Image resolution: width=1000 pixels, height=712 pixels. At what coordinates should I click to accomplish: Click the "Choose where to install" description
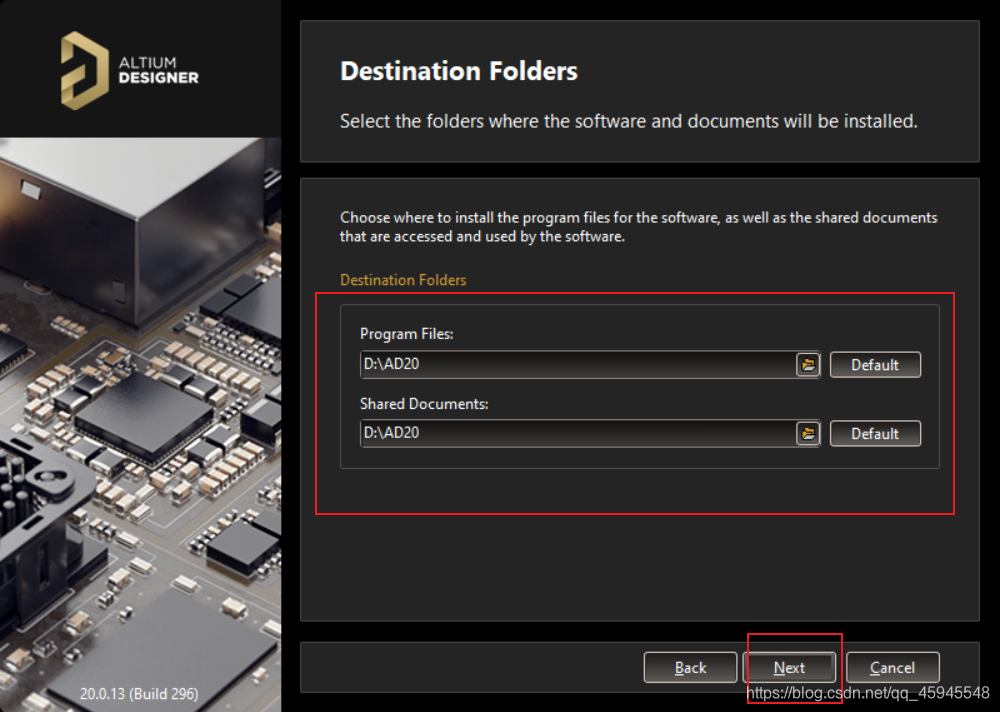(x=638, y=227)
